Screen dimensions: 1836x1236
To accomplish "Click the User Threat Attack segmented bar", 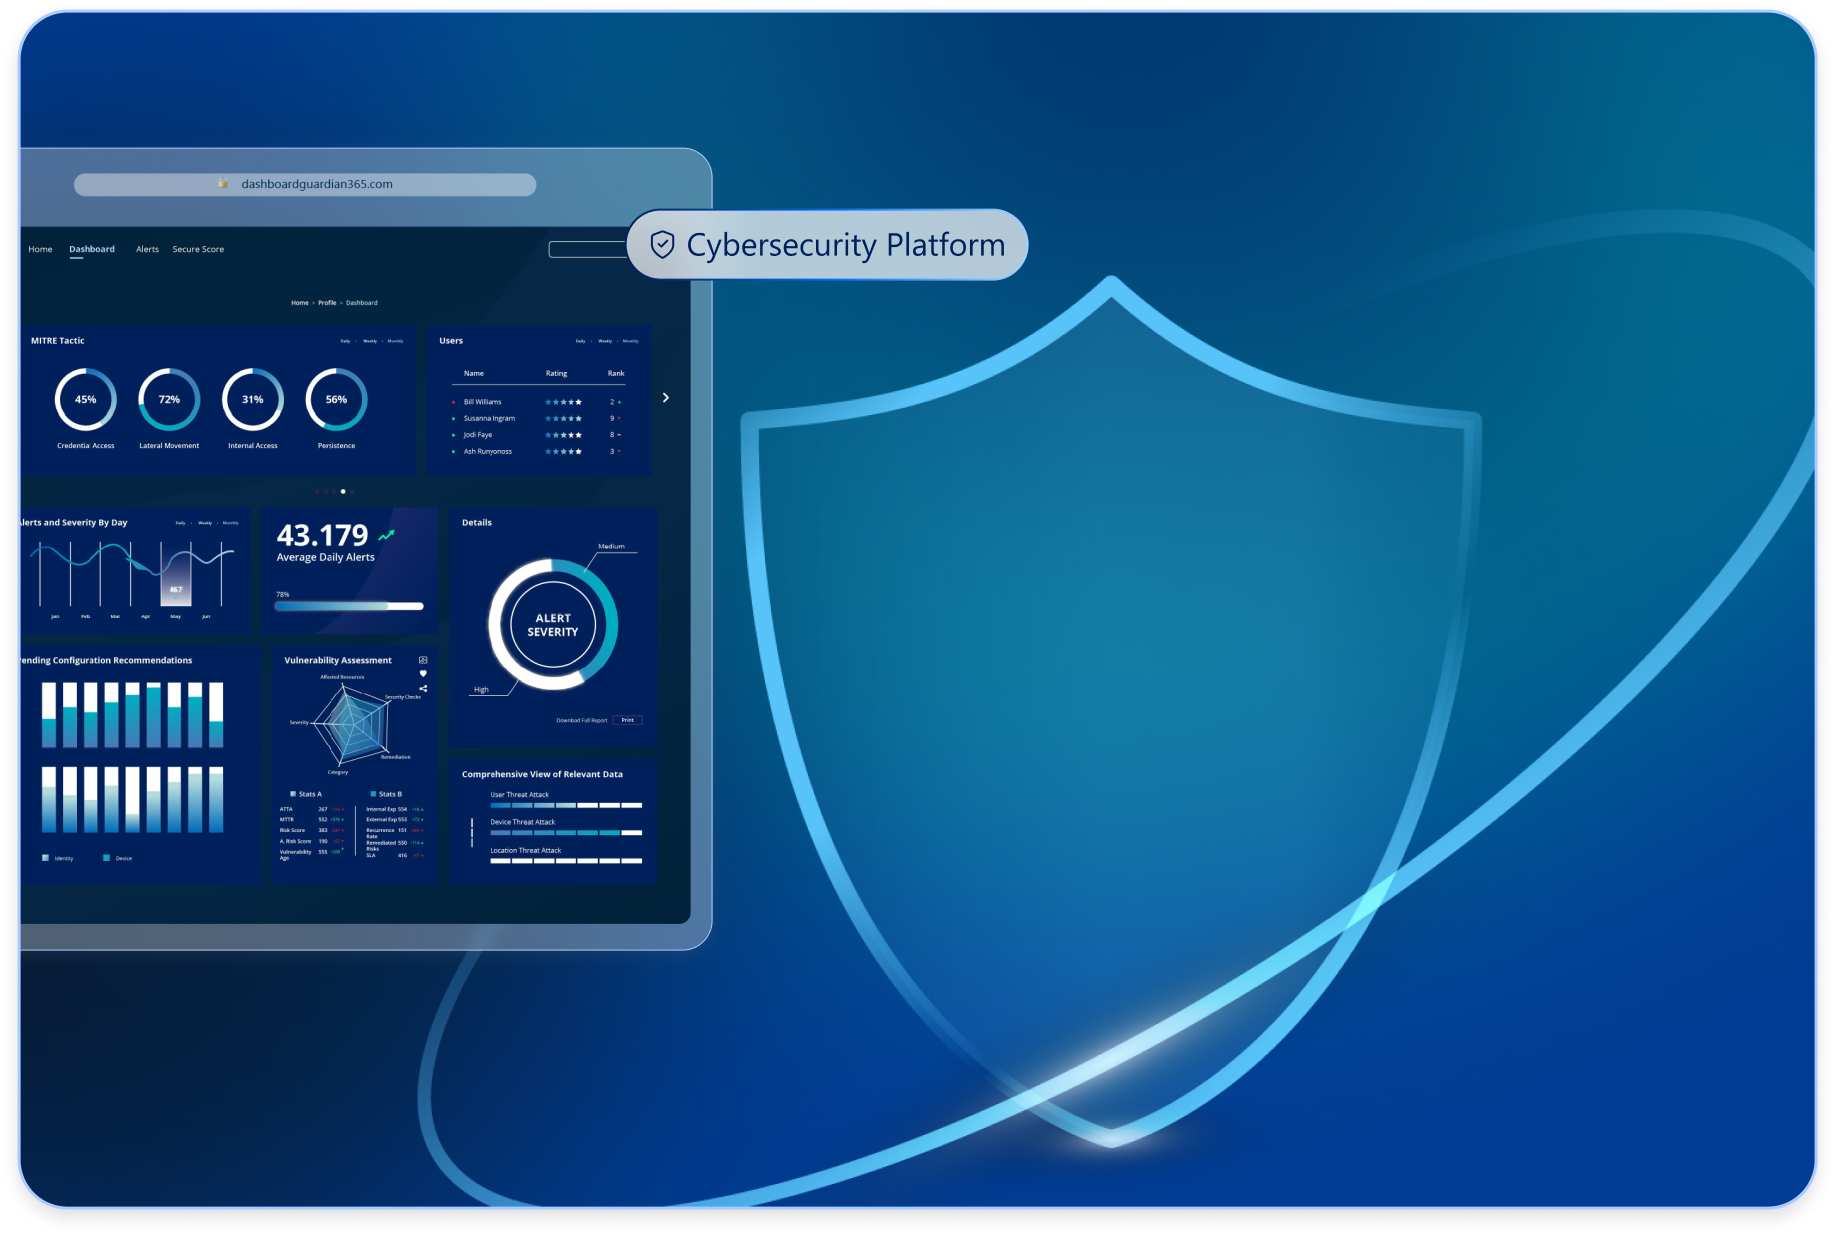I will click(566, 805).
